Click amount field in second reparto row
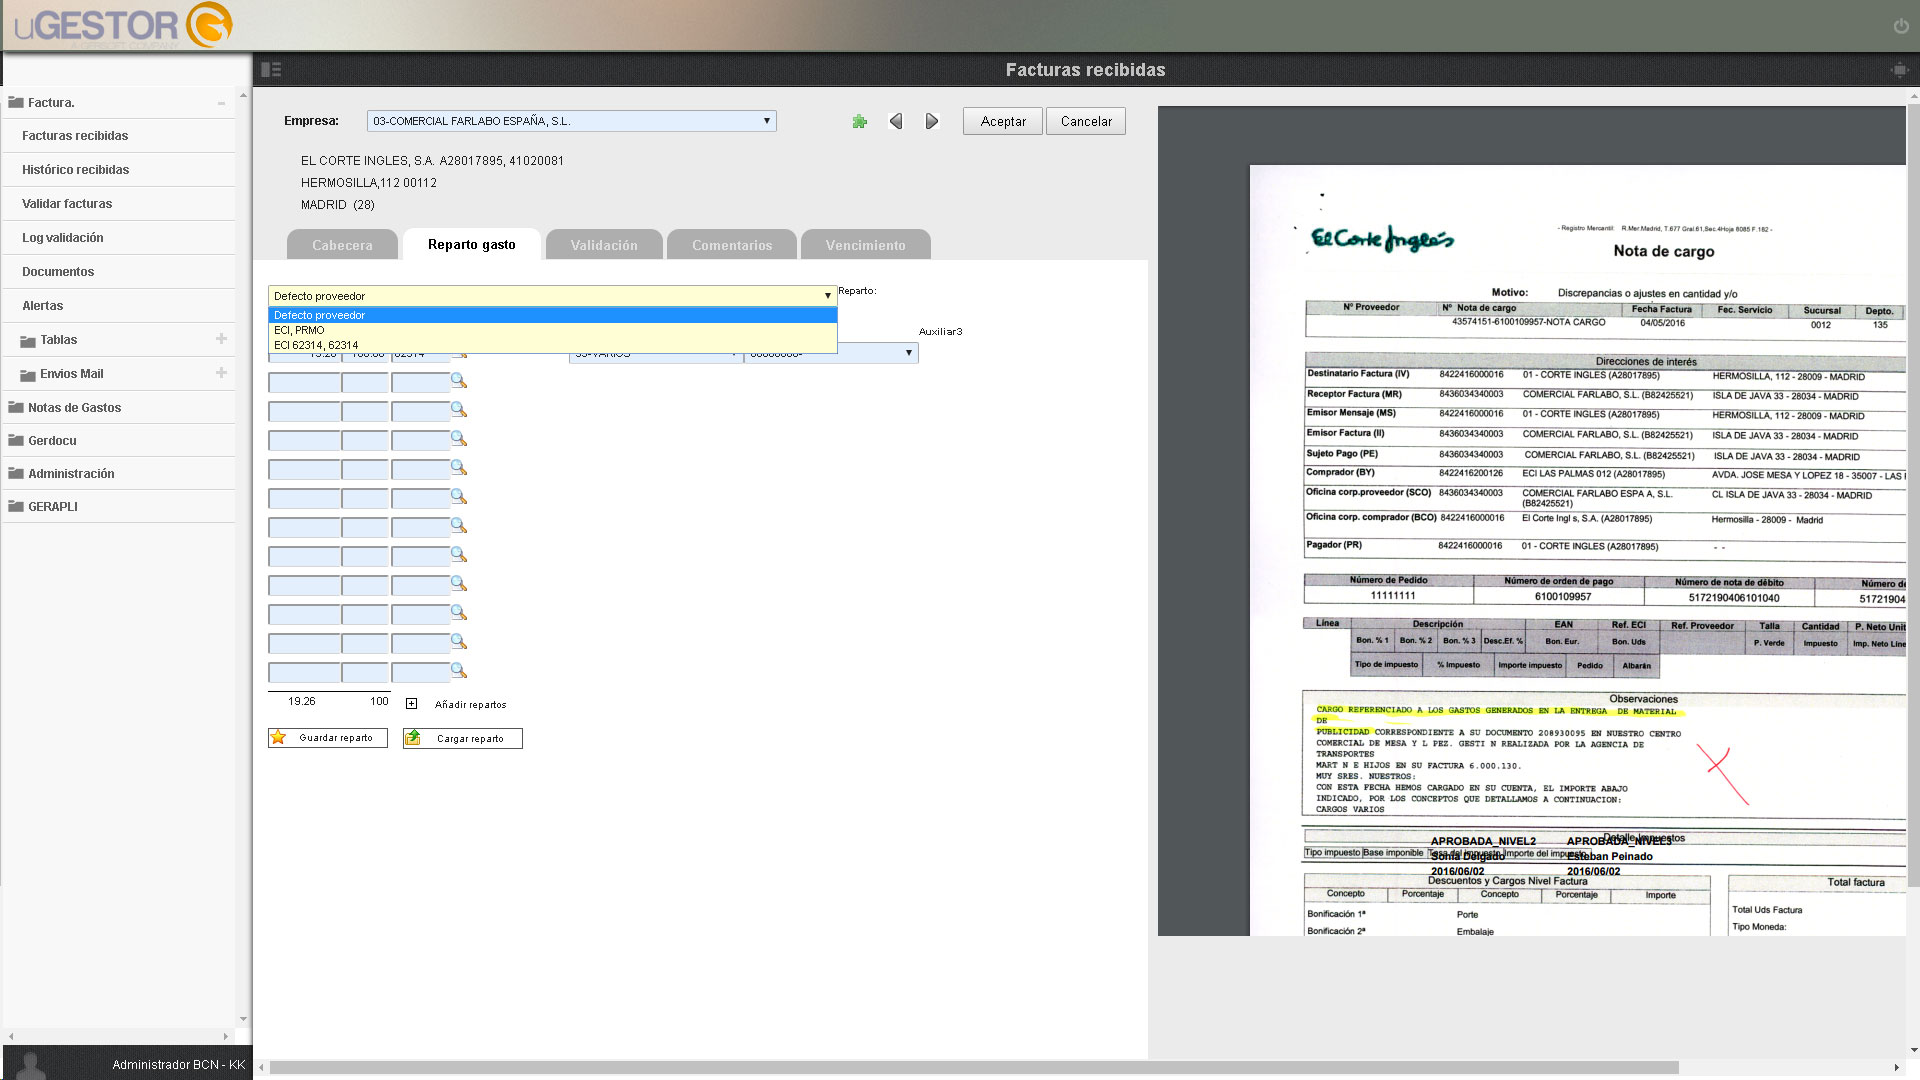The image size is (1920, 1080). 305,382
